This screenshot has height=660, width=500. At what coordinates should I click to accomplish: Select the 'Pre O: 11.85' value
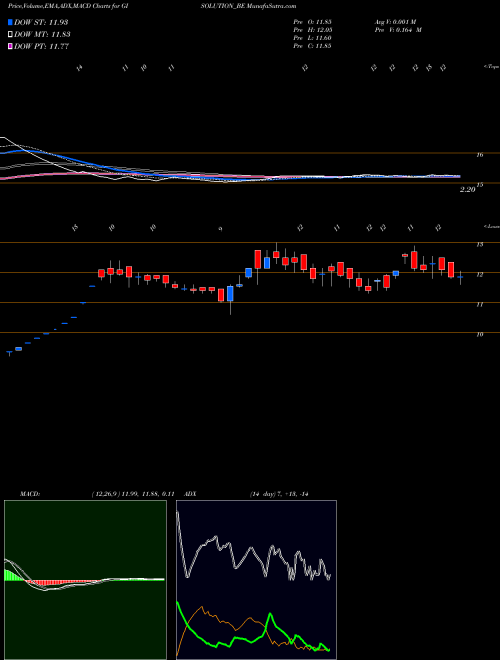(312, 22)
